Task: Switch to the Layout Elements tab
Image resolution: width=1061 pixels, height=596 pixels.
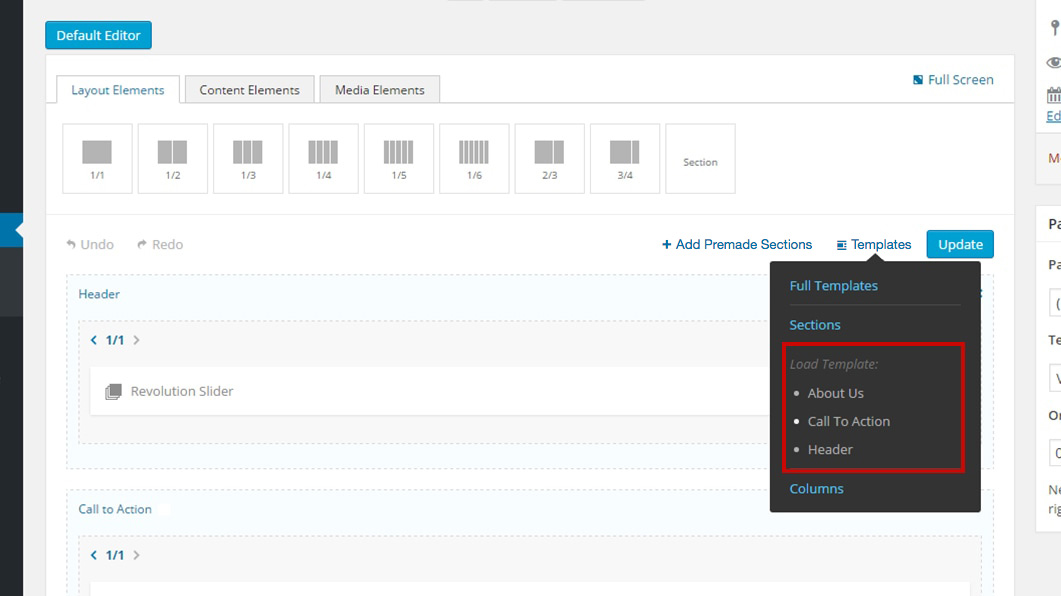Action: (x=118, y=90)
